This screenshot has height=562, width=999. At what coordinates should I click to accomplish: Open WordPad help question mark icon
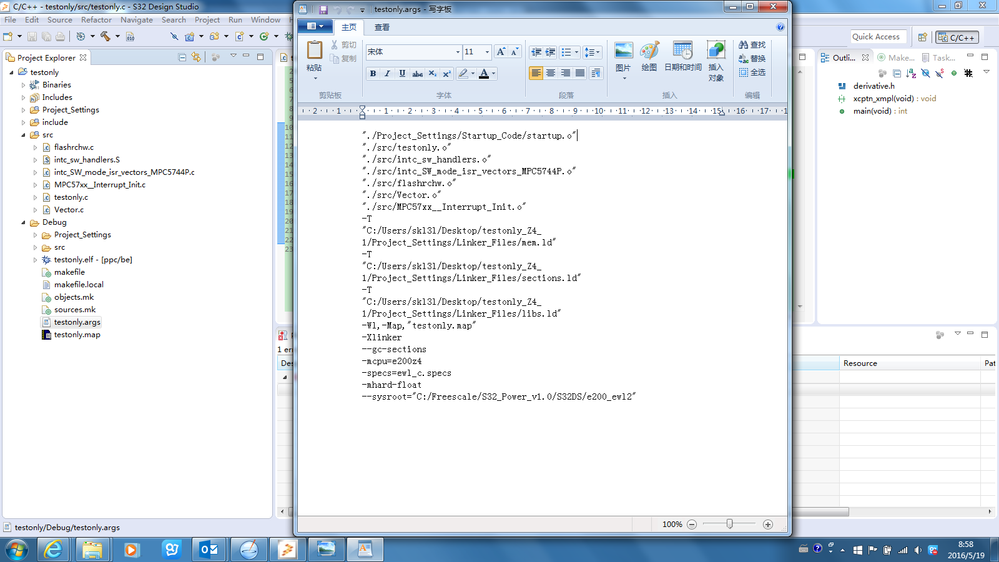click(780, 27)
